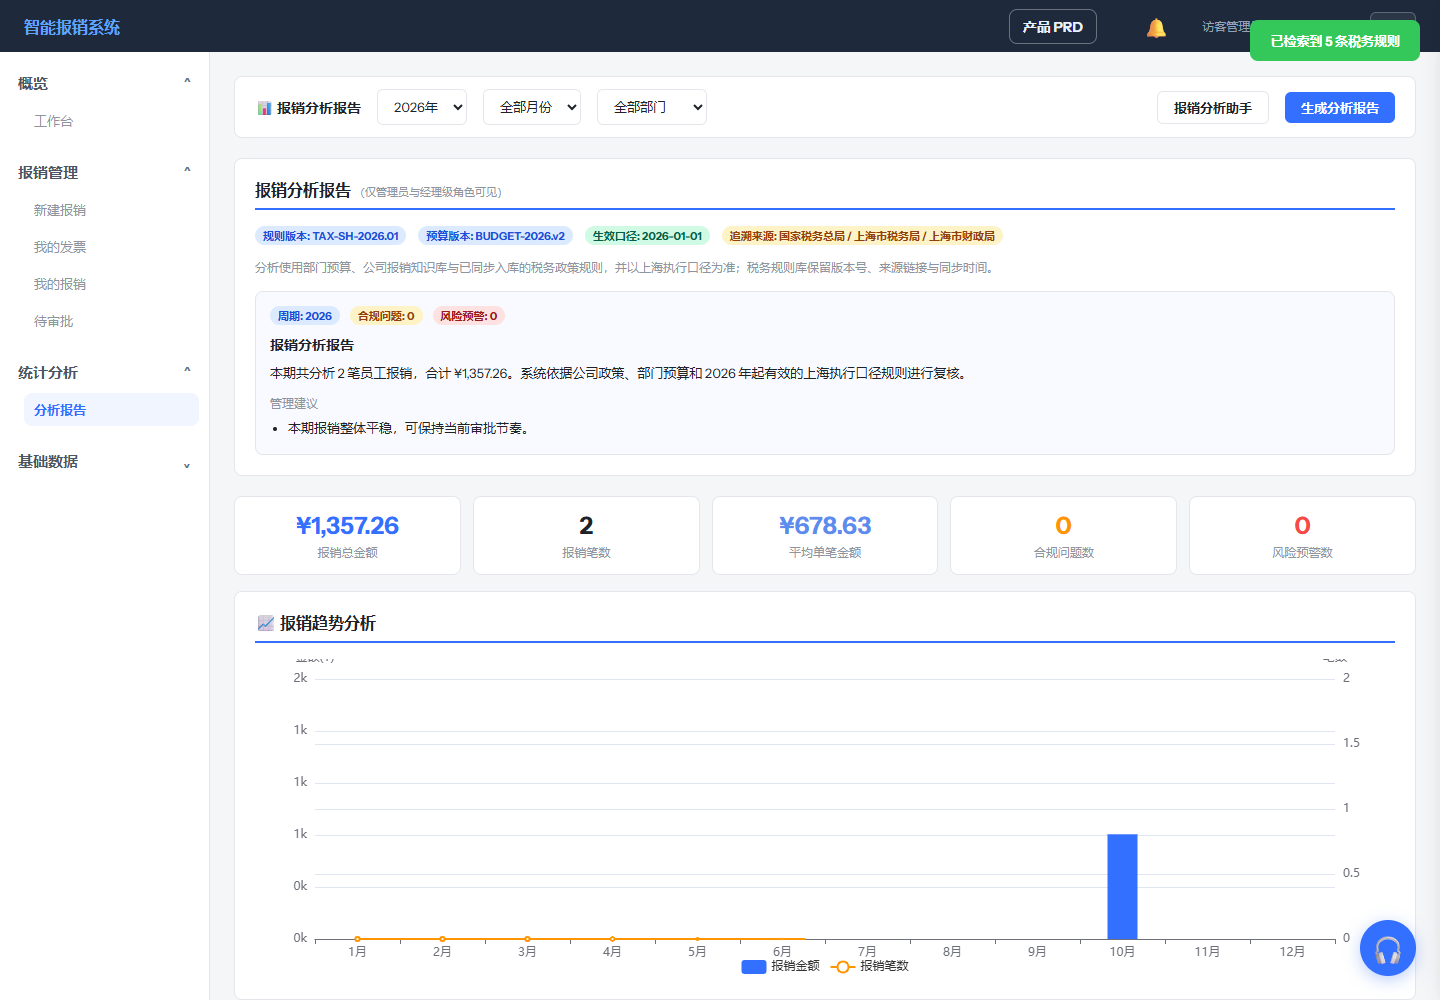Click the 管理建议 label
Viewport: 1440px width, 1000px height.
click(x=294, y=404)
